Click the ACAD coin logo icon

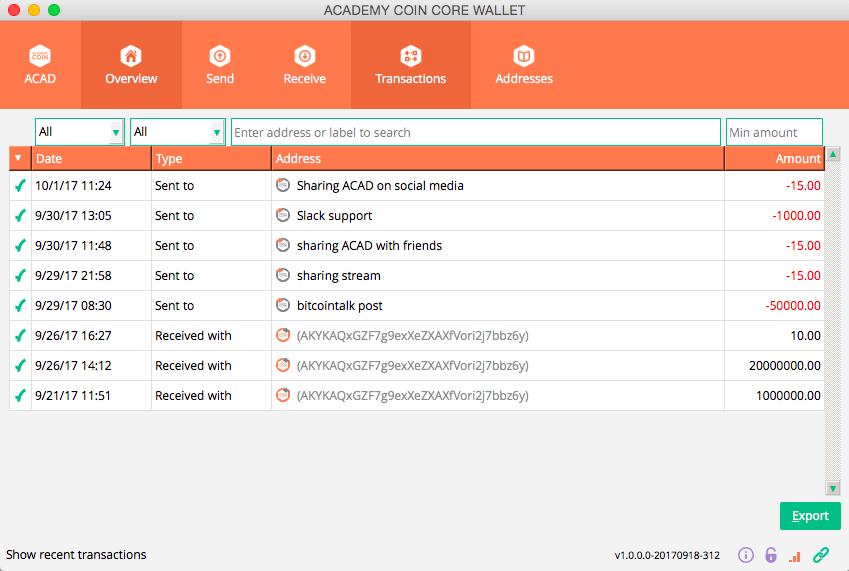(40, 56)
